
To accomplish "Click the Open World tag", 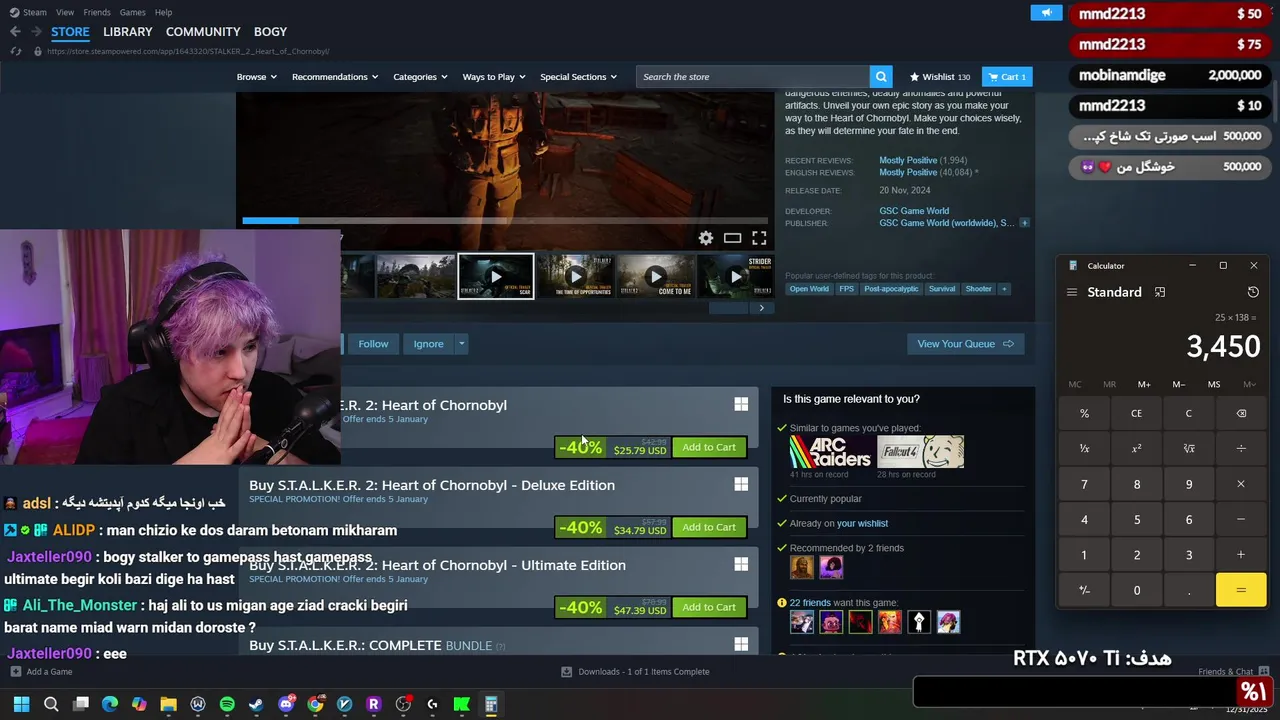I will tap(809, 289).
